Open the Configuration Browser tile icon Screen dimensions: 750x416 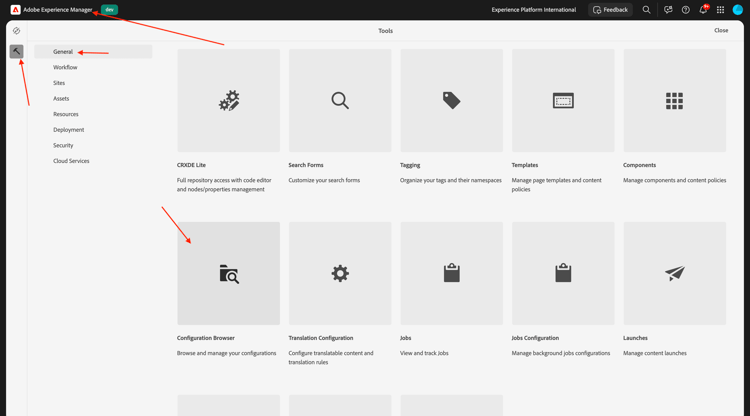pos(229,274)
